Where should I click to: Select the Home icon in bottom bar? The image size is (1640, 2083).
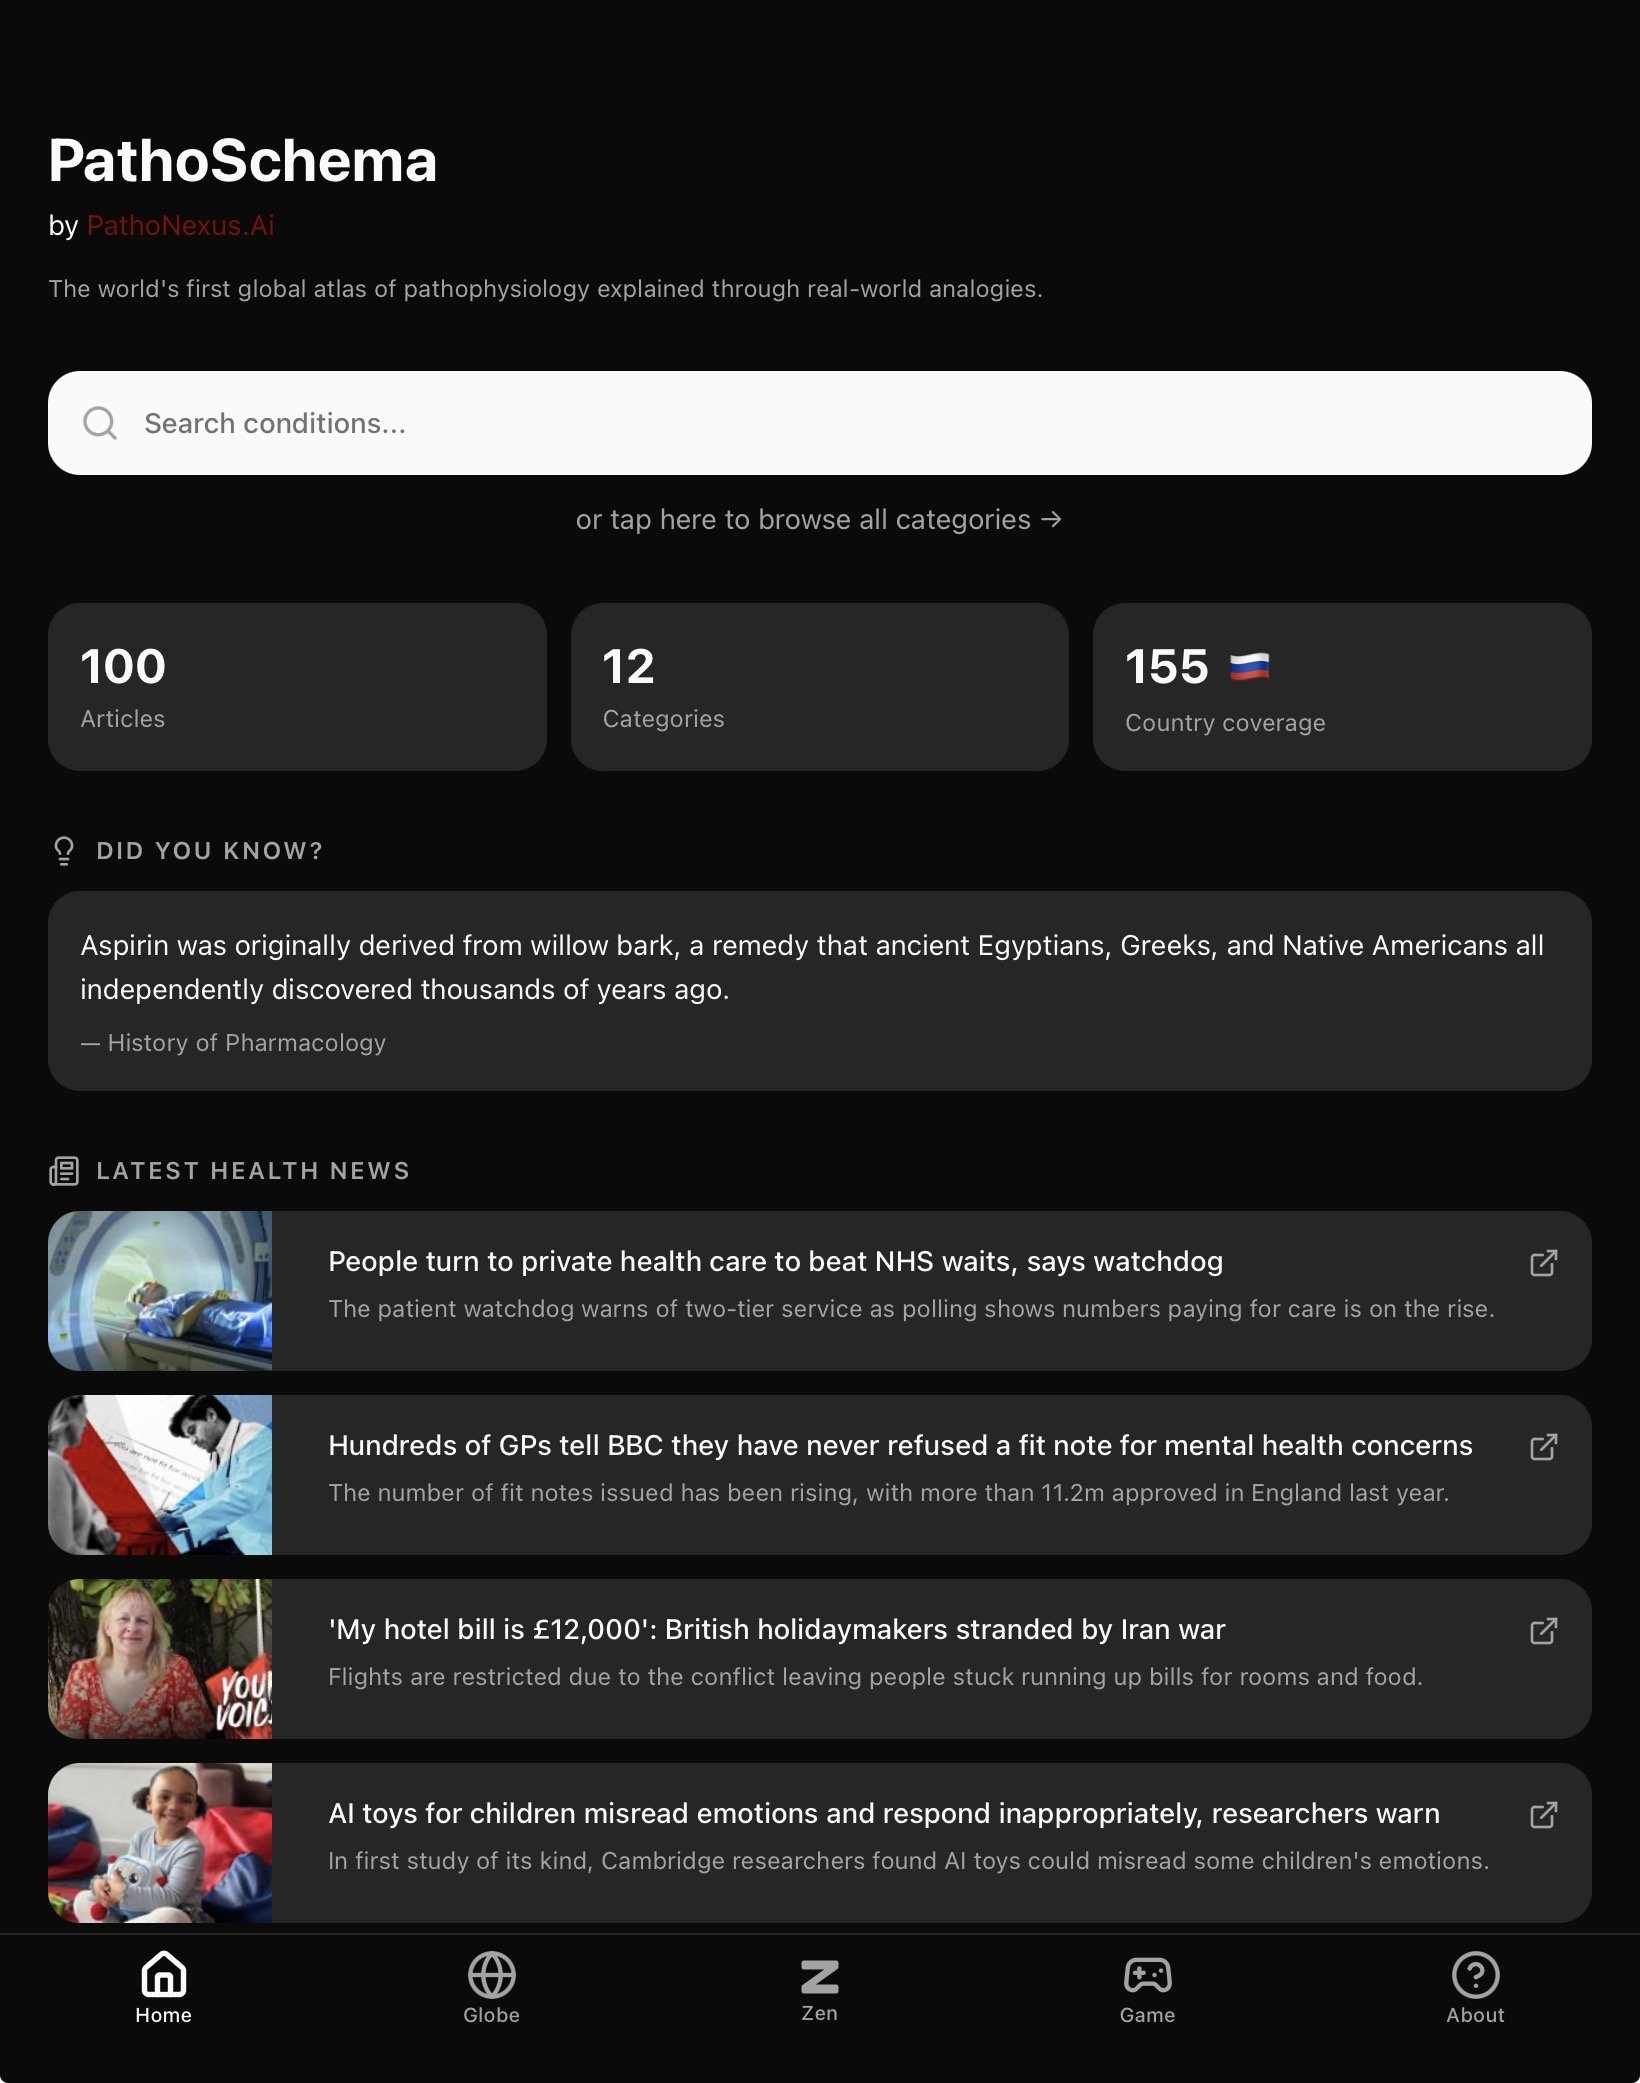pos(164,1974)
